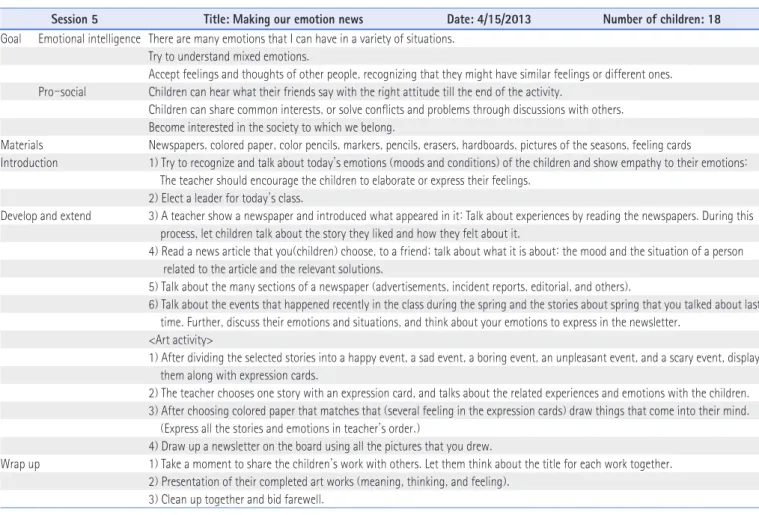This screenshot has width=759, height=515.
Task: Click '2) Elect a leader for today's class.'
Action: click(x=226, y=198)
